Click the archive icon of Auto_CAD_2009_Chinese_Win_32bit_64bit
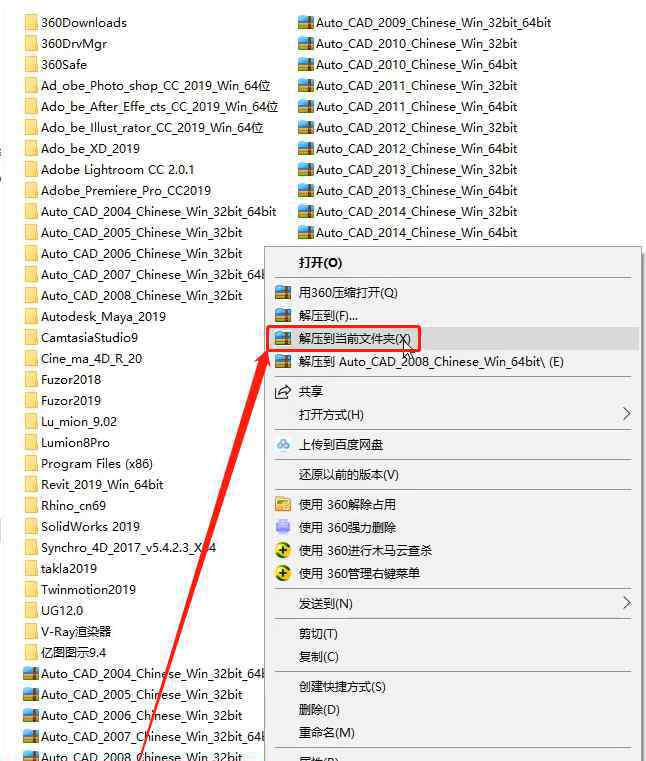Viewport: 646px width, 761px height. [x=306, y=22]
